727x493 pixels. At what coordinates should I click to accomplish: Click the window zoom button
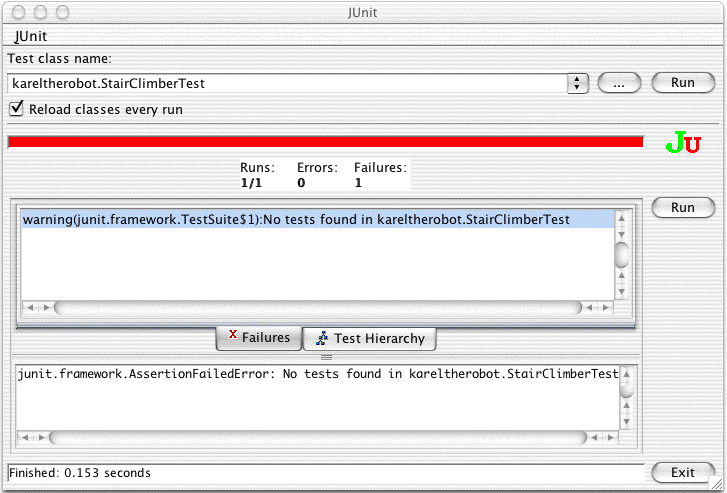62,13
